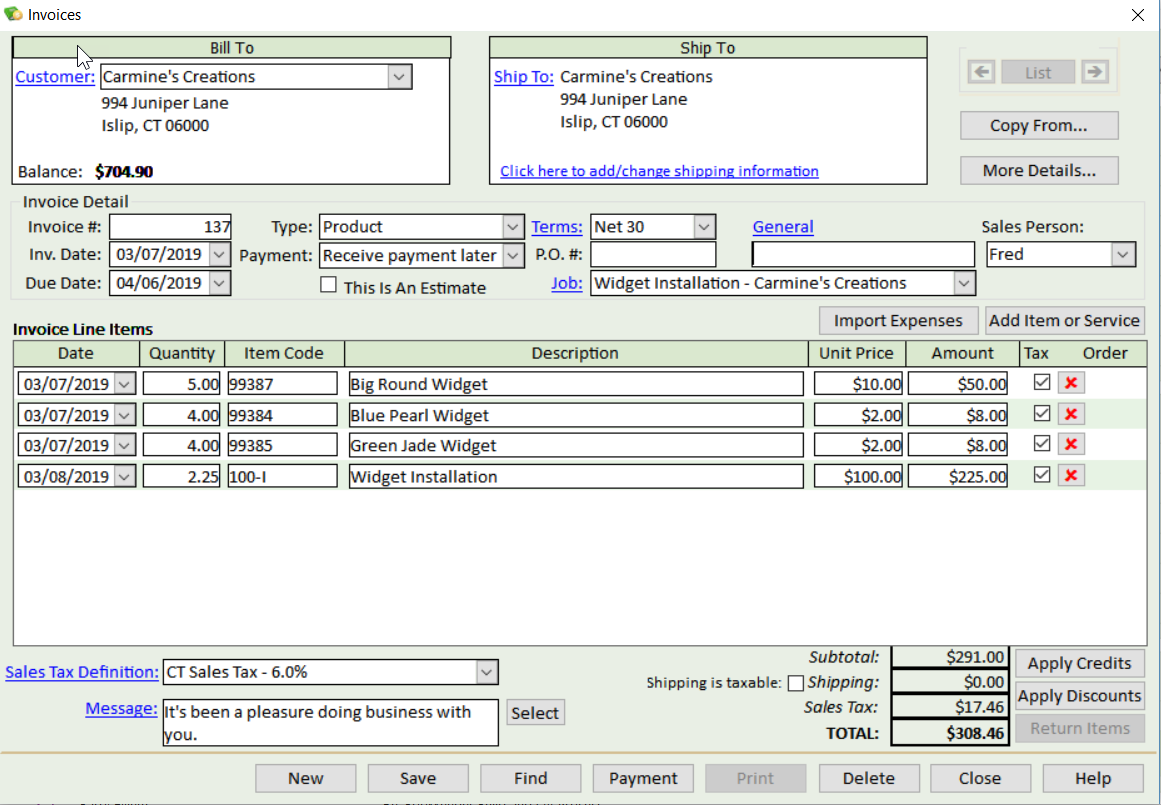Click the Add Item or Service button
Image resolution: width=1161 pixels, height=805 pixels.
1064,320
